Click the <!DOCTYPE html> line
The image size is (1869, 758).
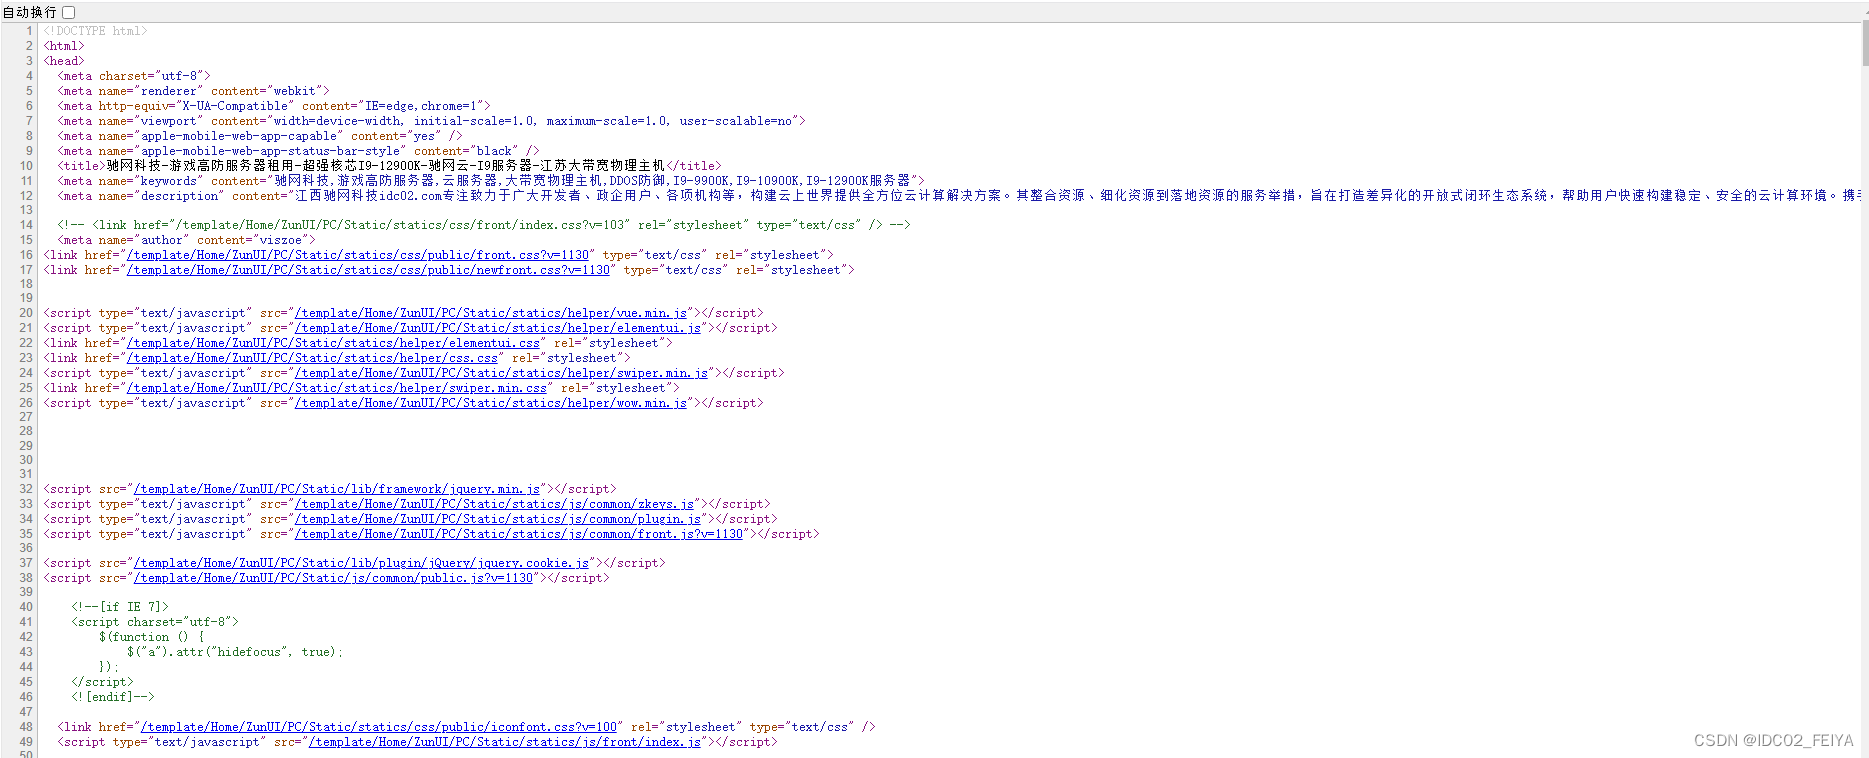[95, 31]
